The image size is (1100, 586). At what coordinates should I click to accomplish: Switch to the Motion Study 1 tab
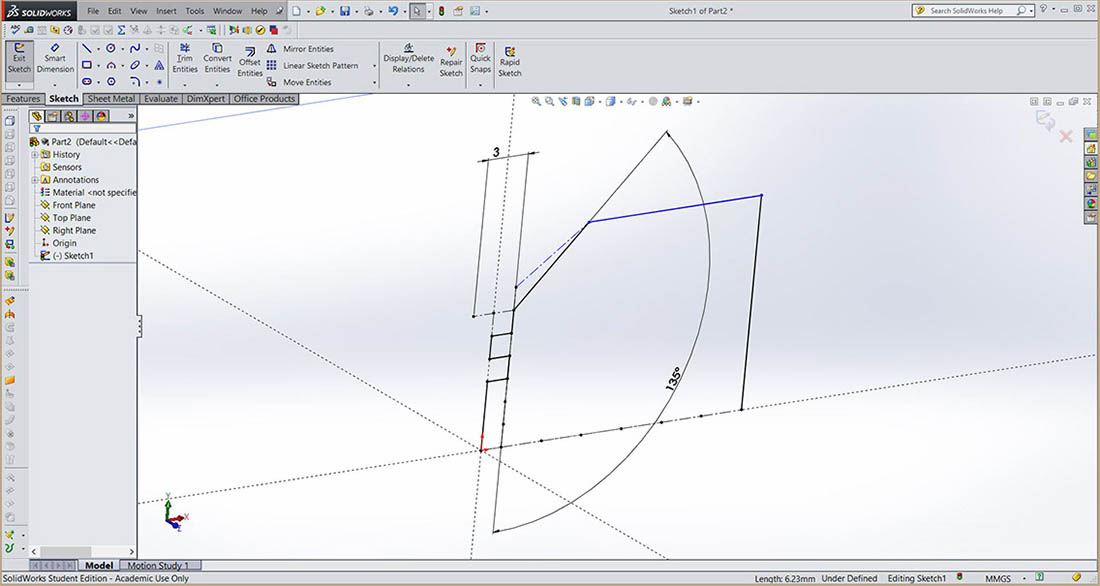160,565
